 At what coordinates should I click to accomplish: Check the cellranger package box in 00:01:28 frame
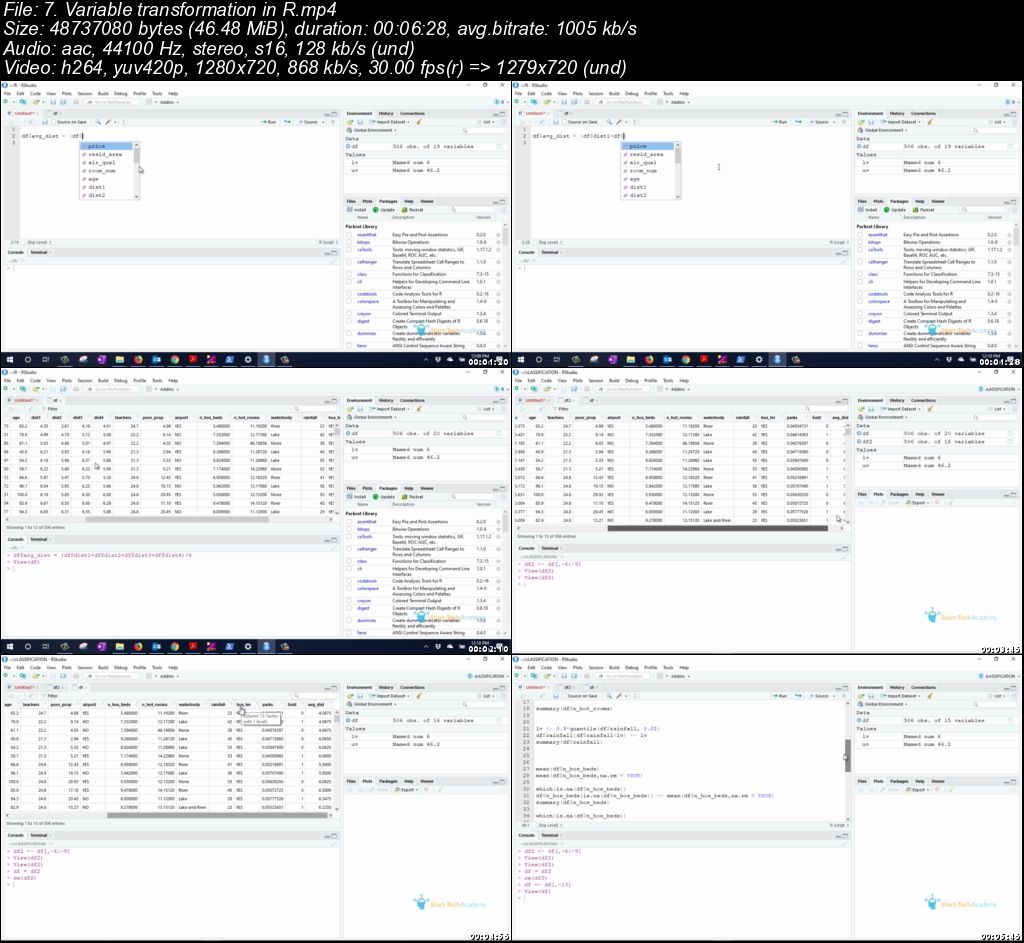[x=861, y=262]
